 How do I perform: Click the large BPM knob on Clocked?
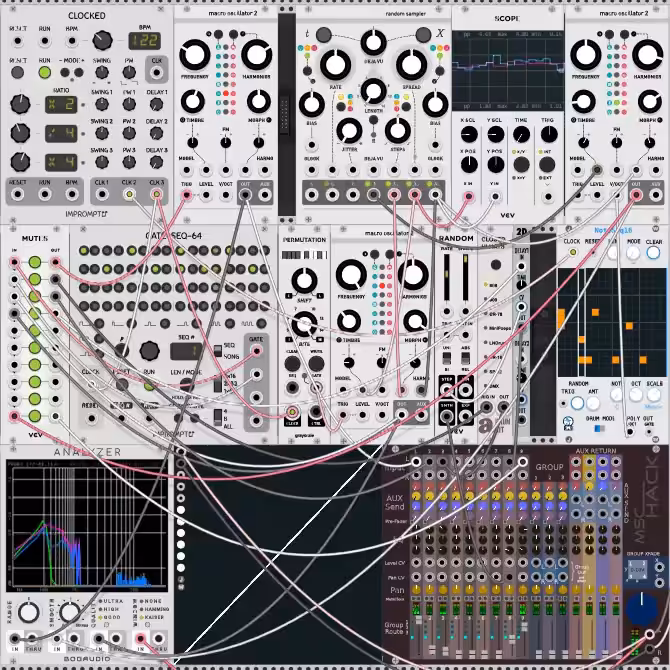pyautogui.click(x=102, y=41)
